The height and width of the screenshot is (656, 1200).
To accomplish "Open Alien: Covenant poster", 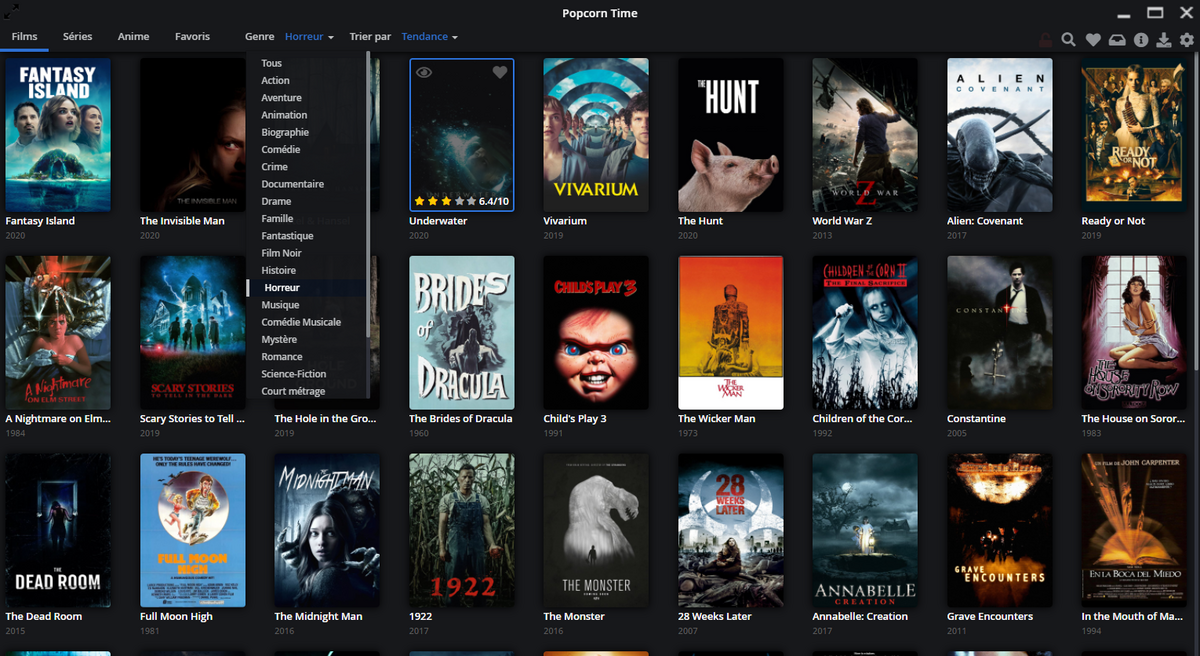I will (x=999, y=135).
